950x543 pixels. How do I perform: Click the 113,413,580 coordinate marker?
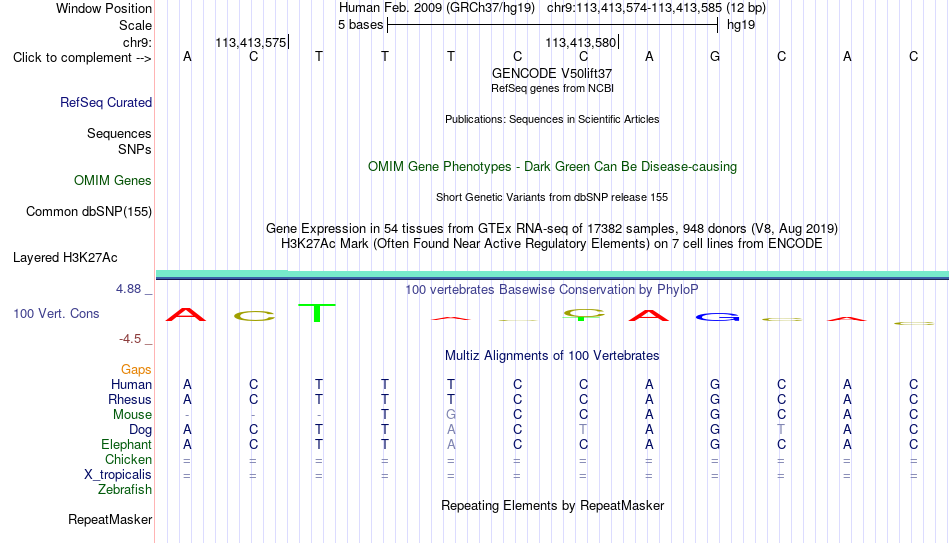coord(581,42)
